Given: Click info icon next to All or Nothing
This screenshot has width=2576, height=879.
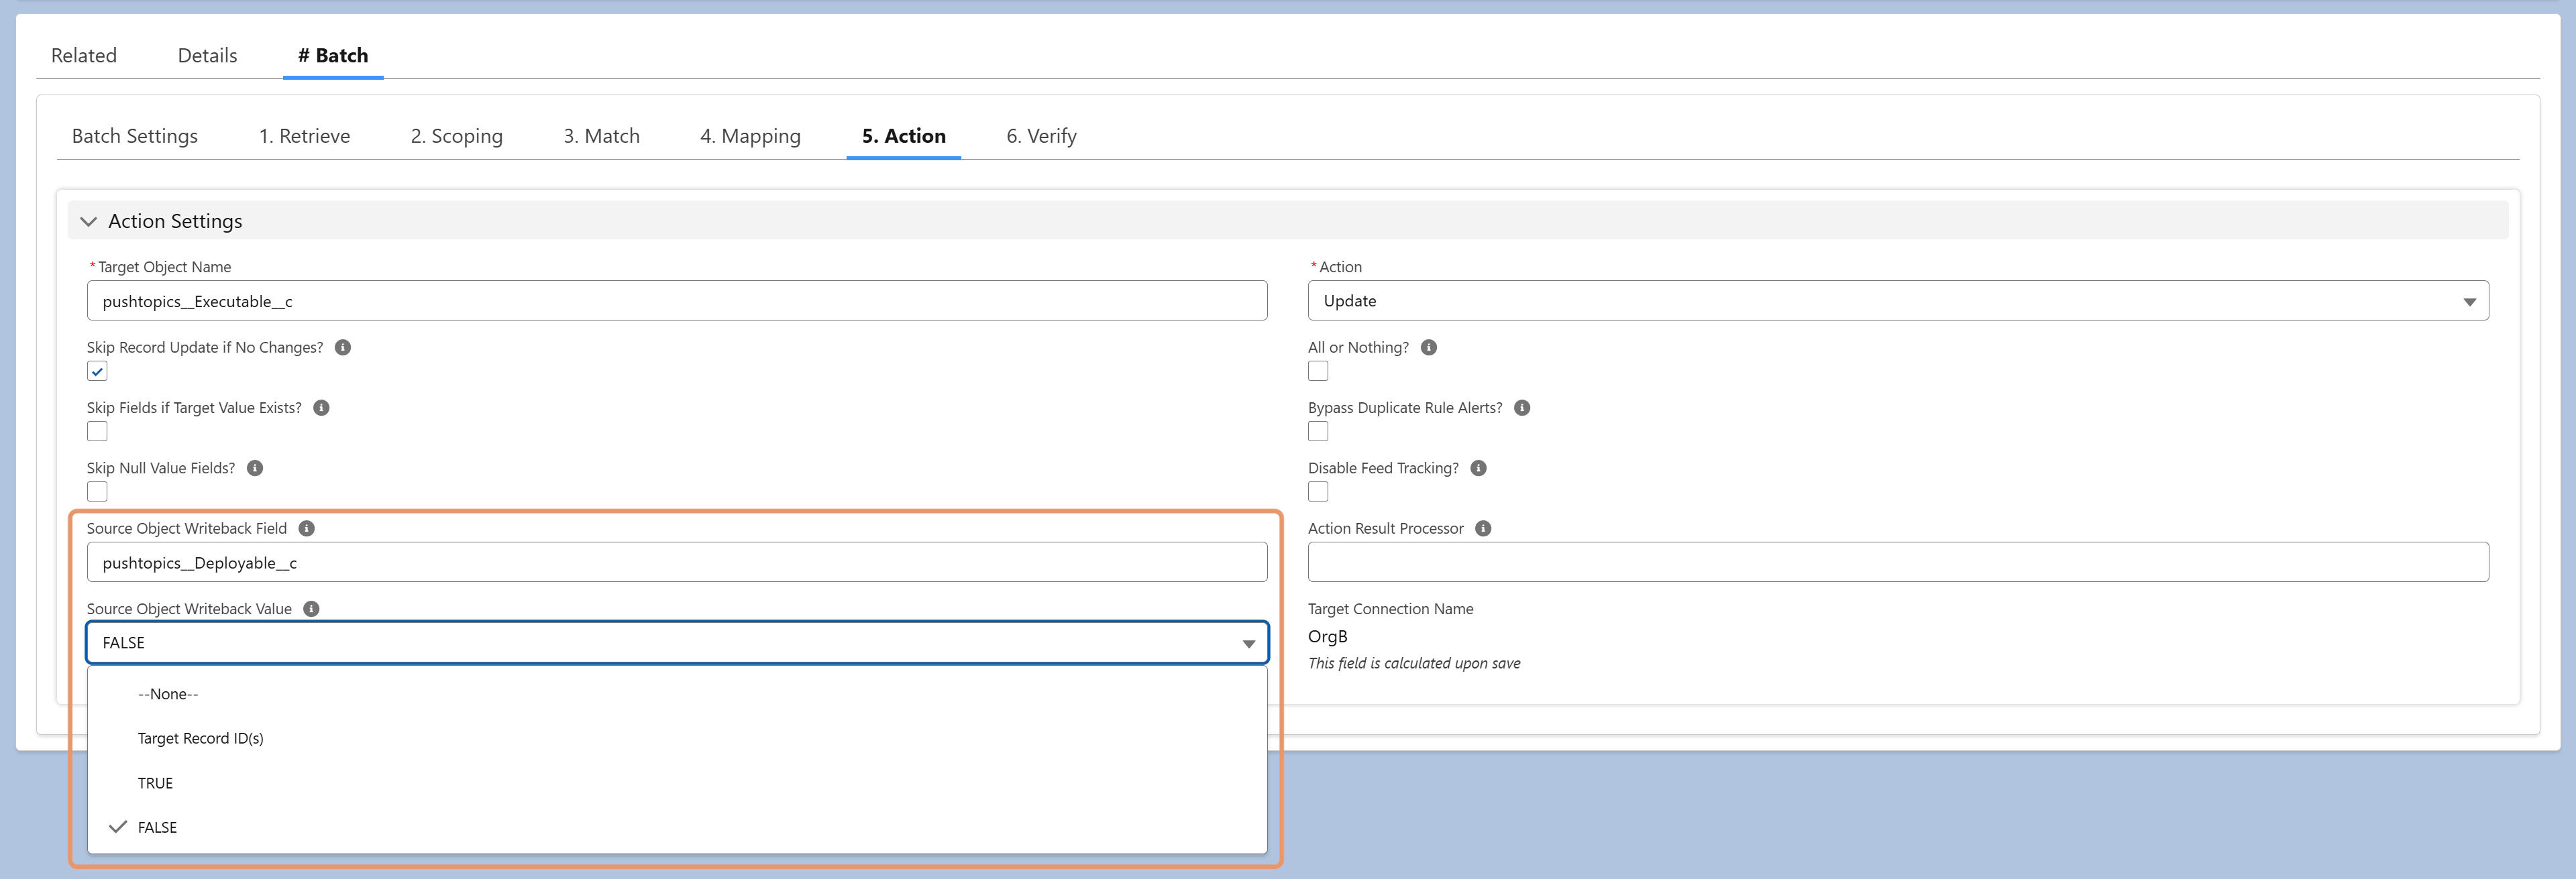Looking at the screenshot, I should [1429, 347].
